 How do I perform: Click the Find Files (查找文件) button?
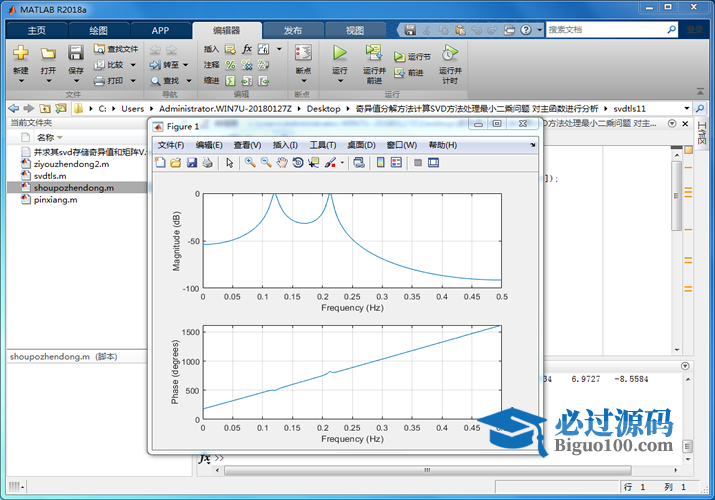click(x=116, y=48)
